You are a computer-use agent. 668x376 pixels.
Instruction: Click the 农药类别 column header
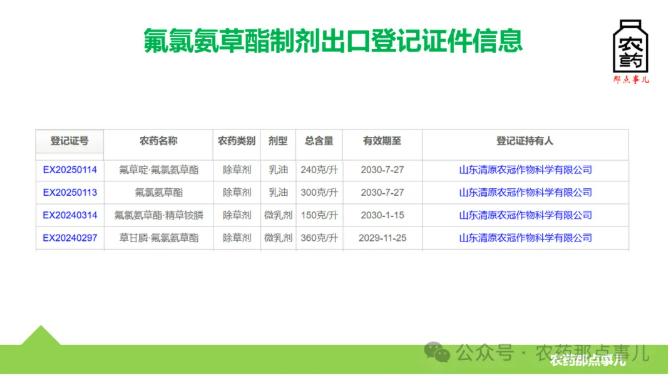pyautogui.click(x=236, y=141)
